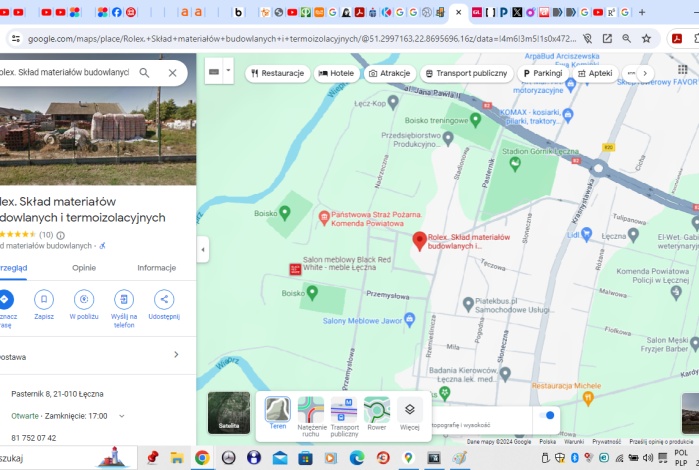This screenshot has height=470, width=699.
Task: Open the Mail app in taskbar
Action: click(280, 458)
